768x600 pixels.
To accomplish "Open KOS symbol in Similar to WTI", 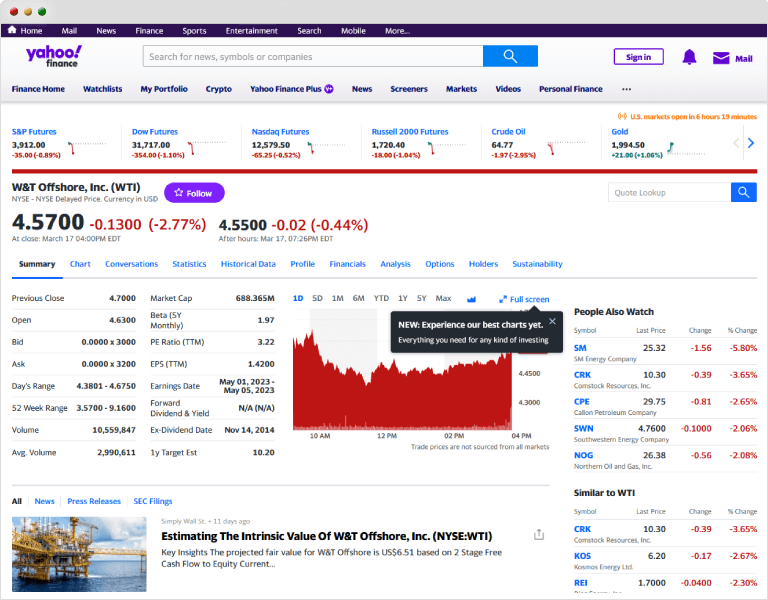I will coord(582,556).
